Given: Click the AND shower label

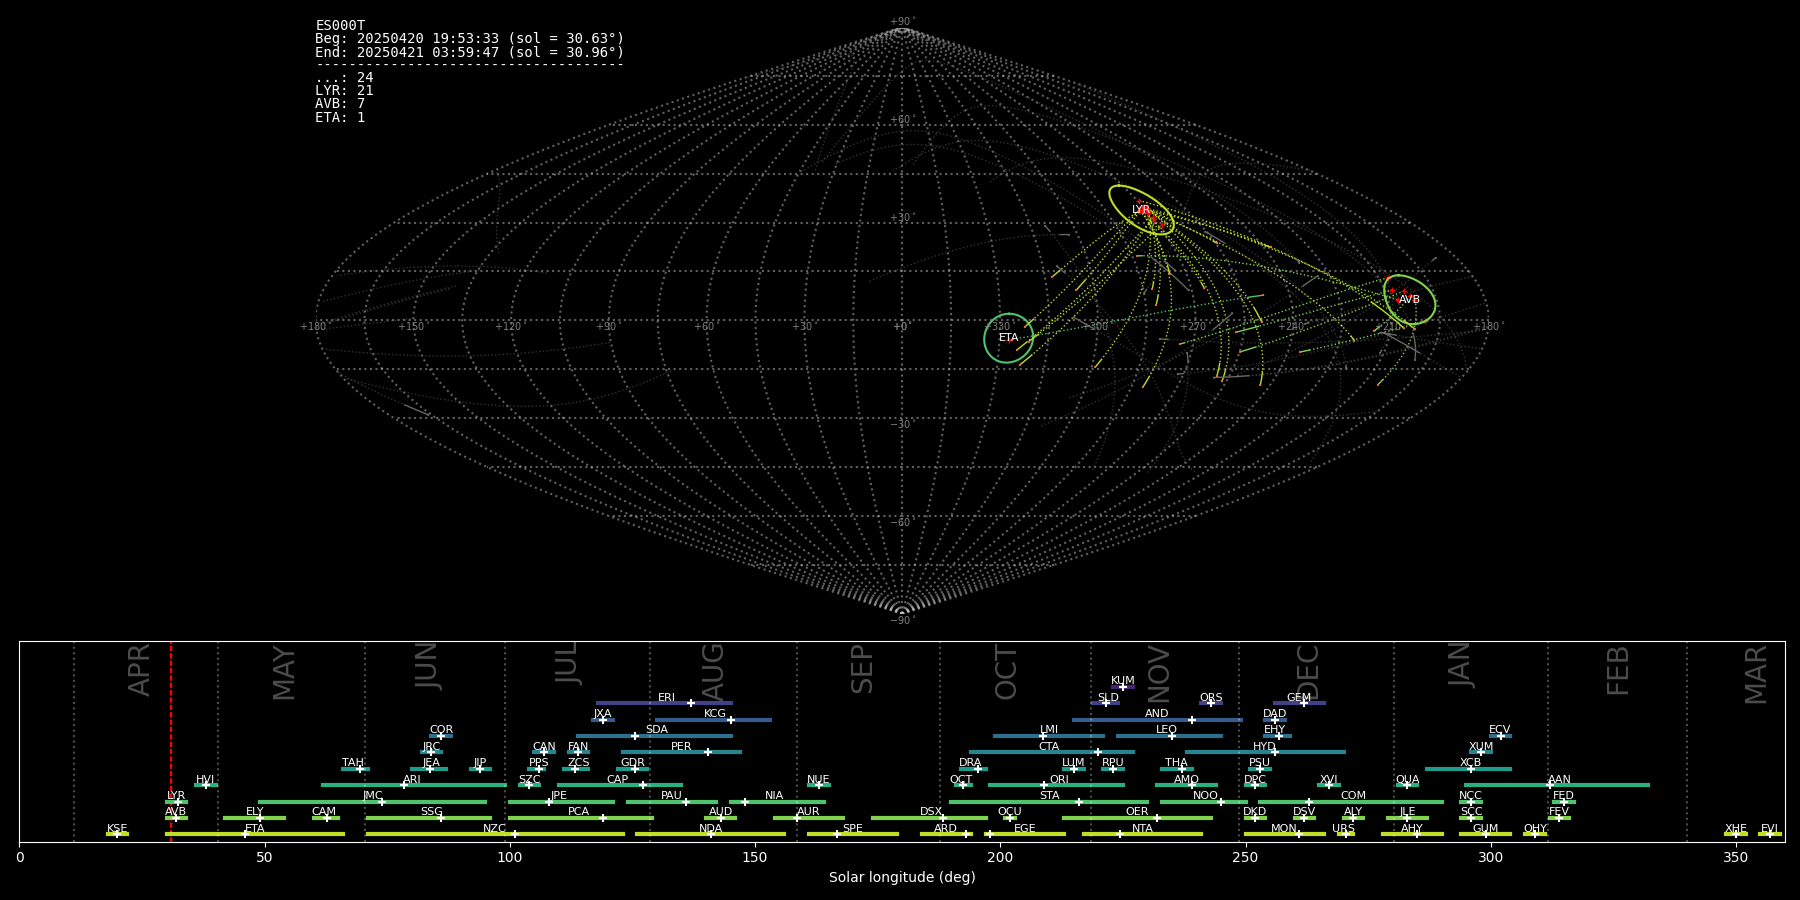Looking at the screenshot, I should pos(1156,714).
